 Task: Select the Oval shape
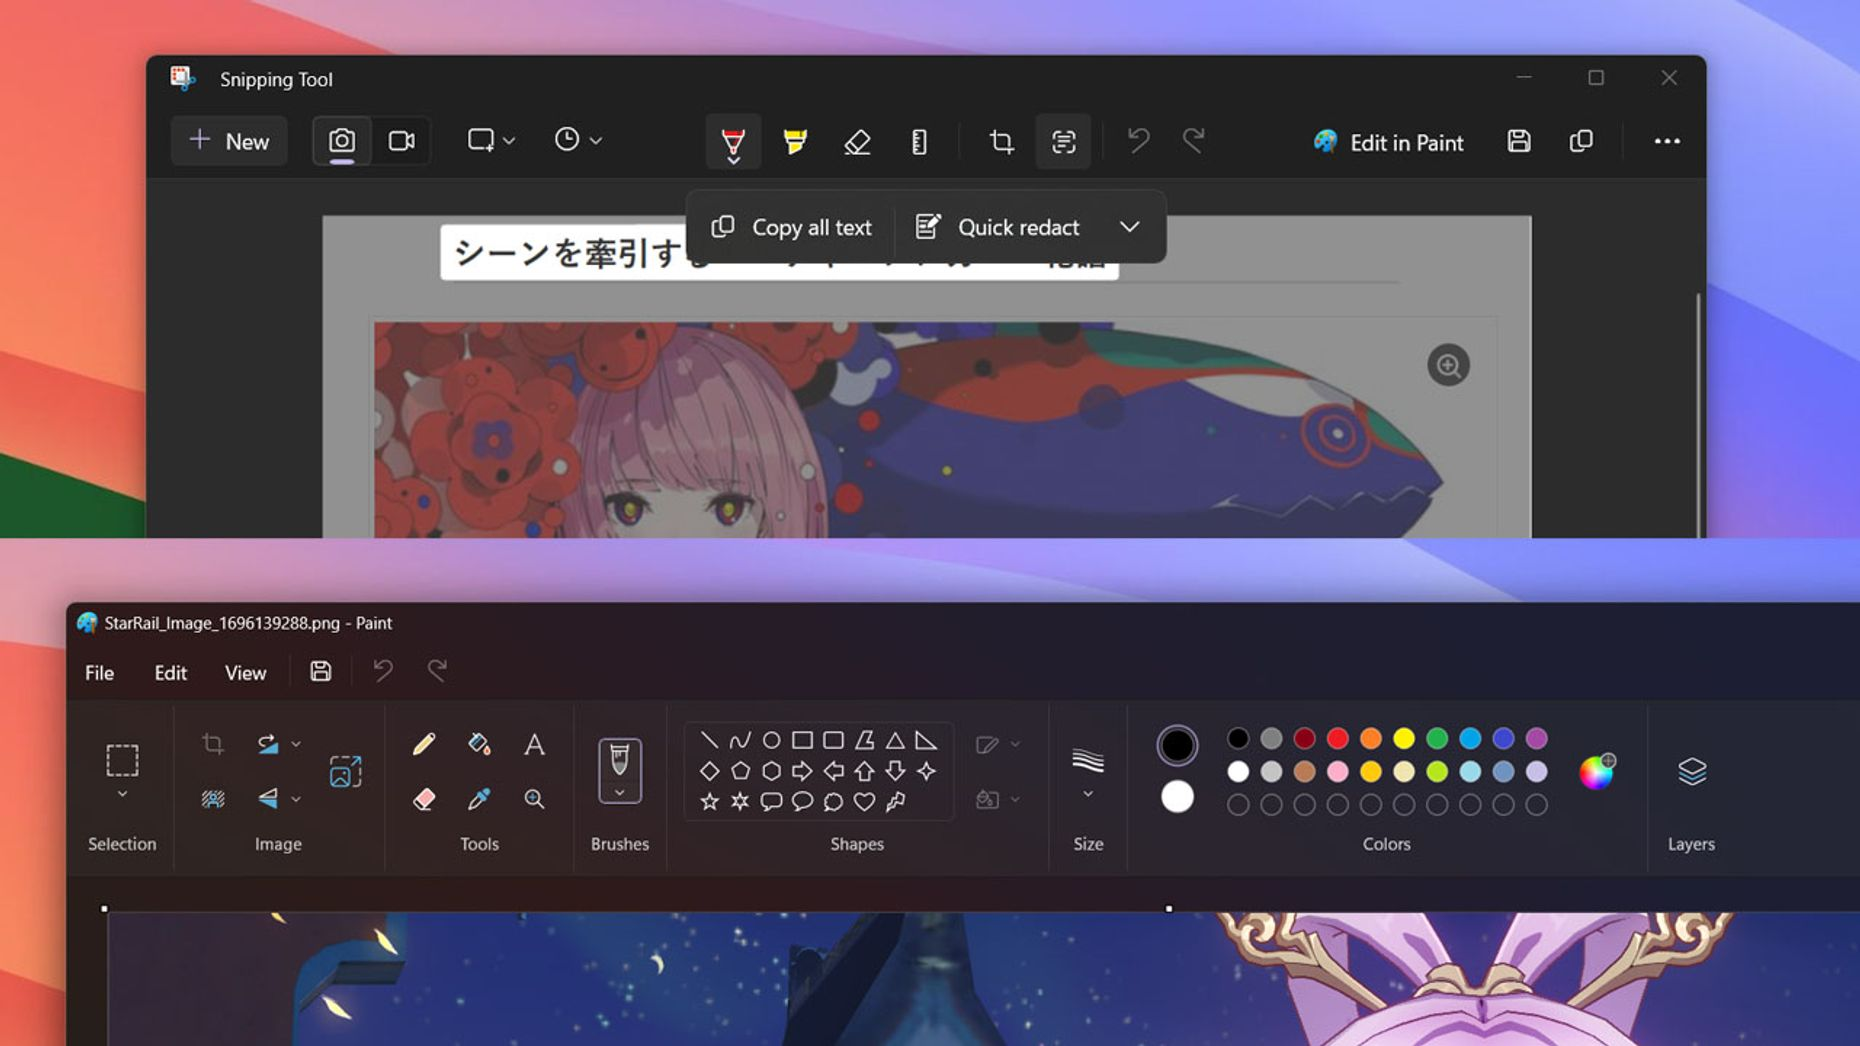(x=771, y=740)
